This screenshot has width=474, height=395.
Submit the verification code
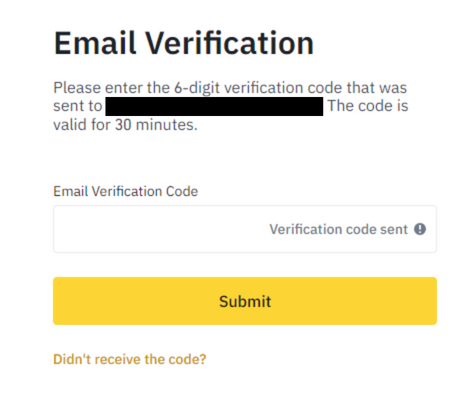tap(245, 301)
